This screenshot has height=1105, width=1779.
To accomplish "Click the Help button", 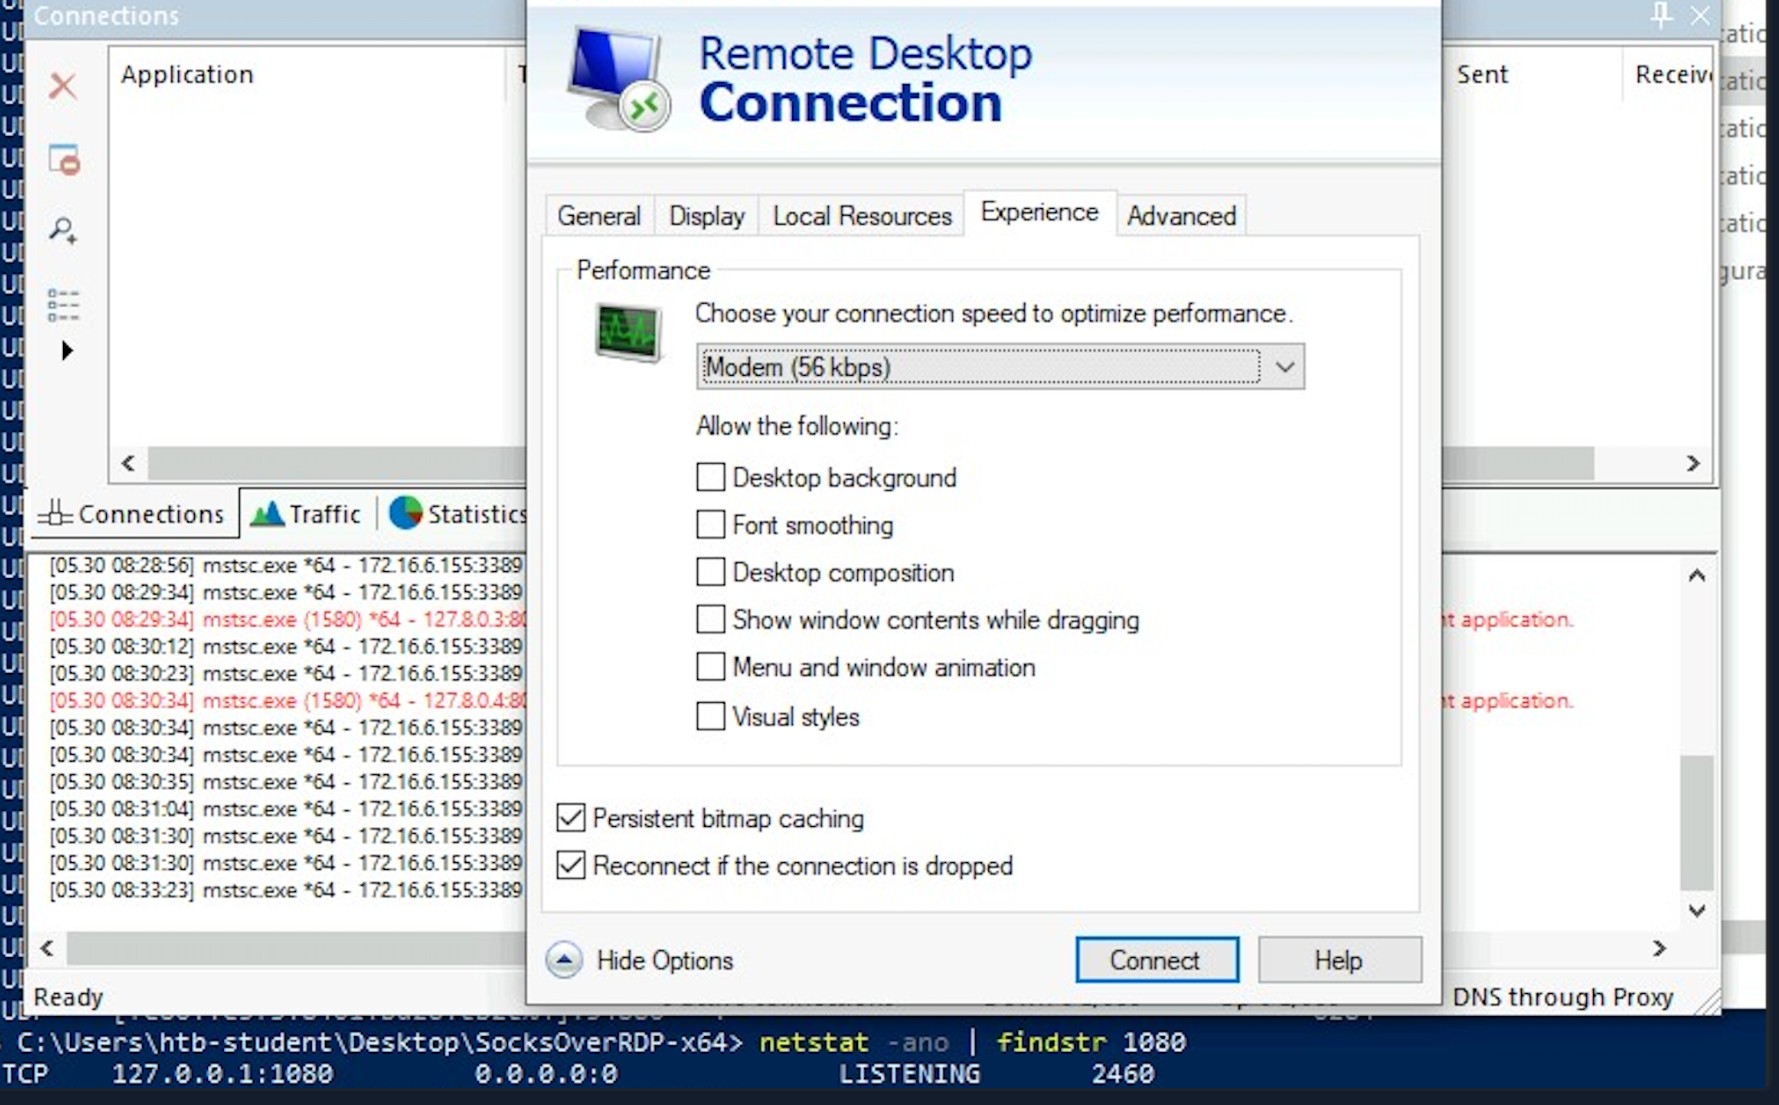I will point(1339,960).
